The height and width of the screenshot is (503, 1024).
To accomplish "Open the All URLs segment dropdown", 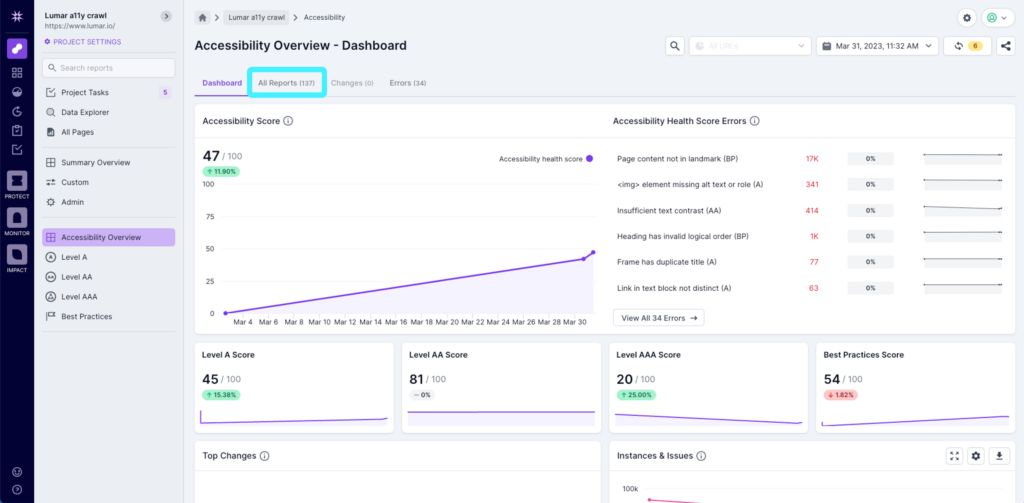I will click(750, 46).
